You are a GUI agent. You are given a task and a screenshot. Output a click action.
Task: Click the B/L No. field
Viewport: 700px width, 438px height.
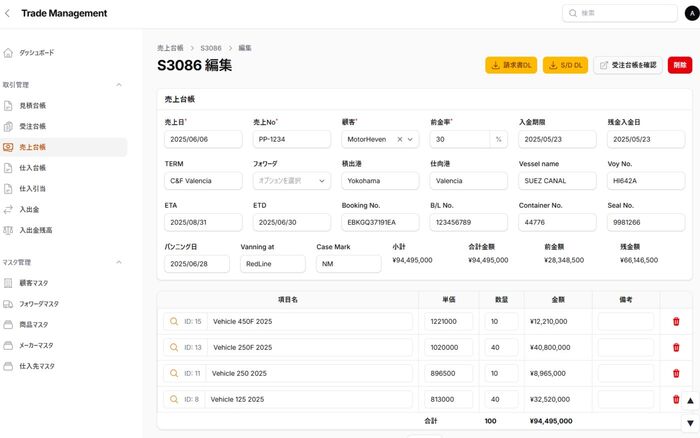click(x=469, y=222)
